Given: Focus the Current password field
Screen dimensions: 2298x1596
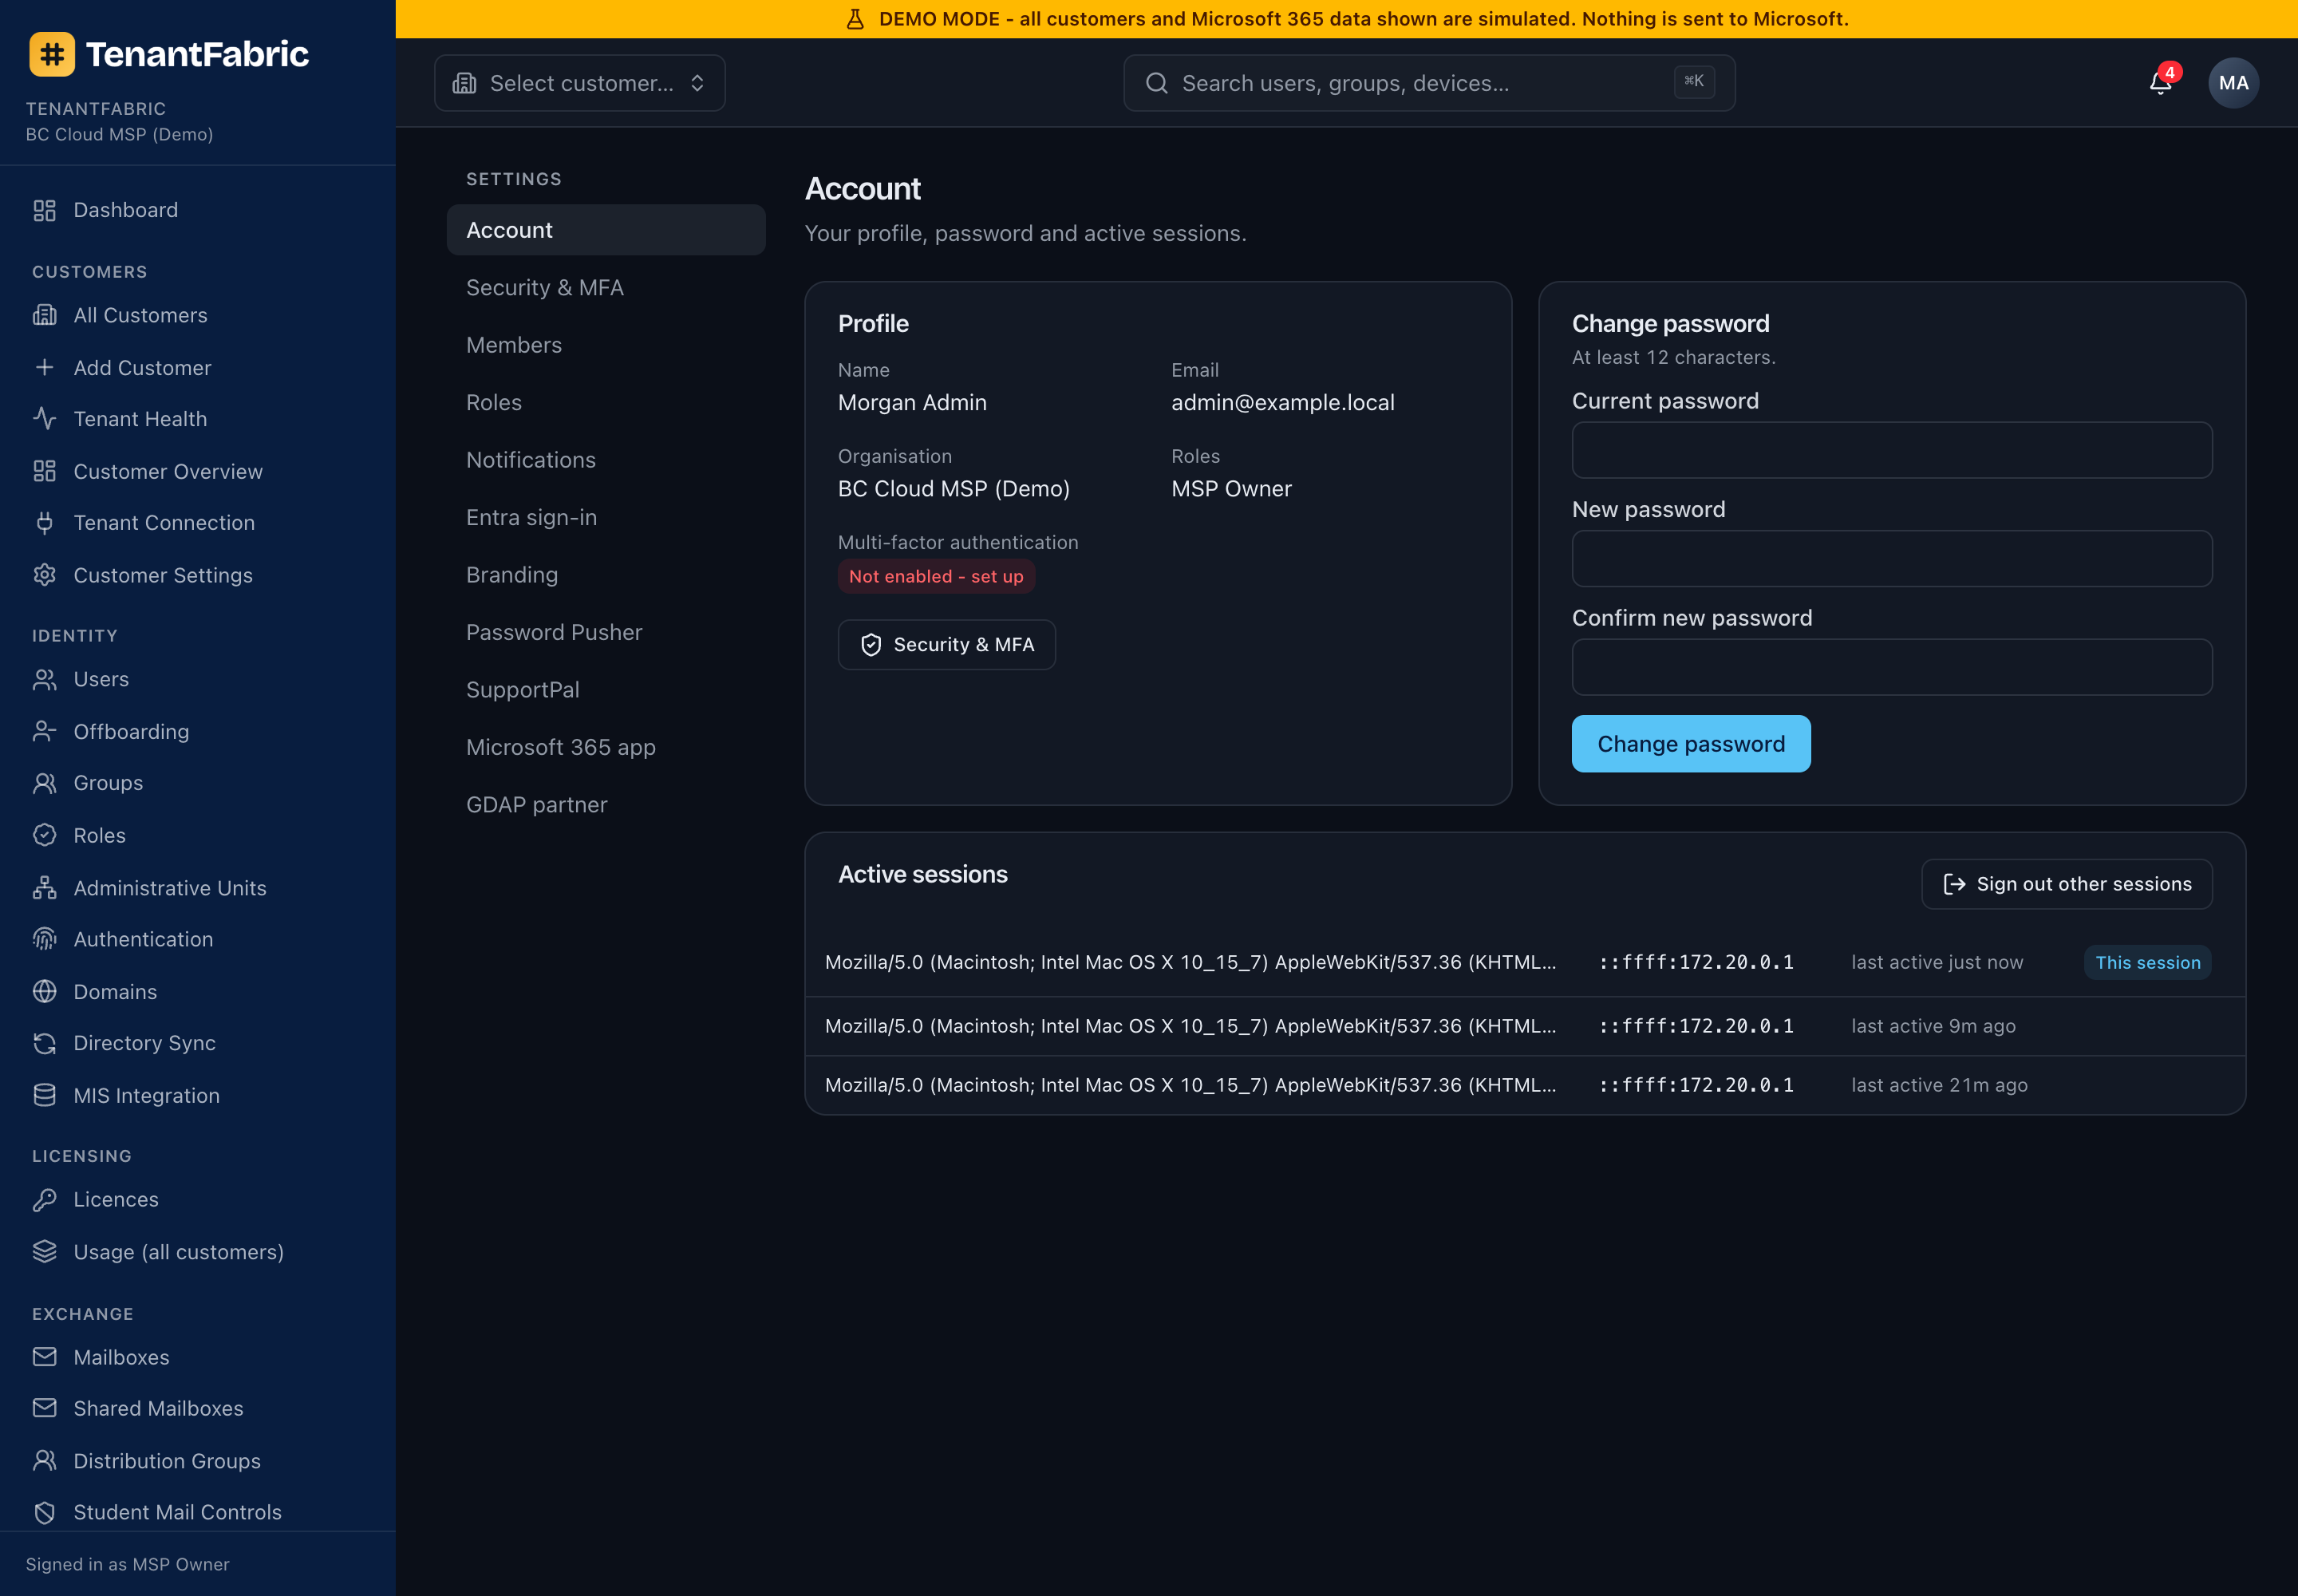Looking at the screenshot, I should click(1892, 450).
